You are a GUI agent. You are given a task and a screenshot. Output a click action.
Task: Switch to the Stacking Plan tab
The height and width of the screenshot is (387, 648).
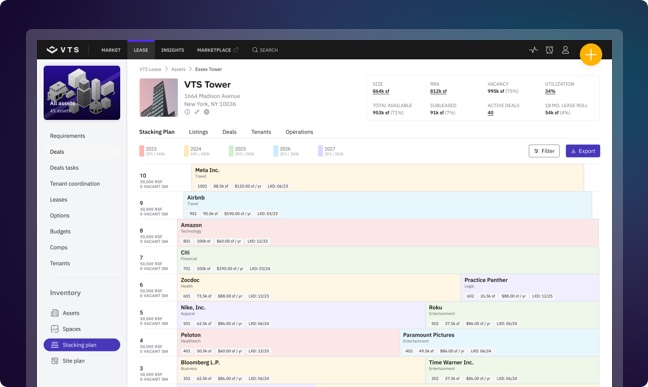157,132
